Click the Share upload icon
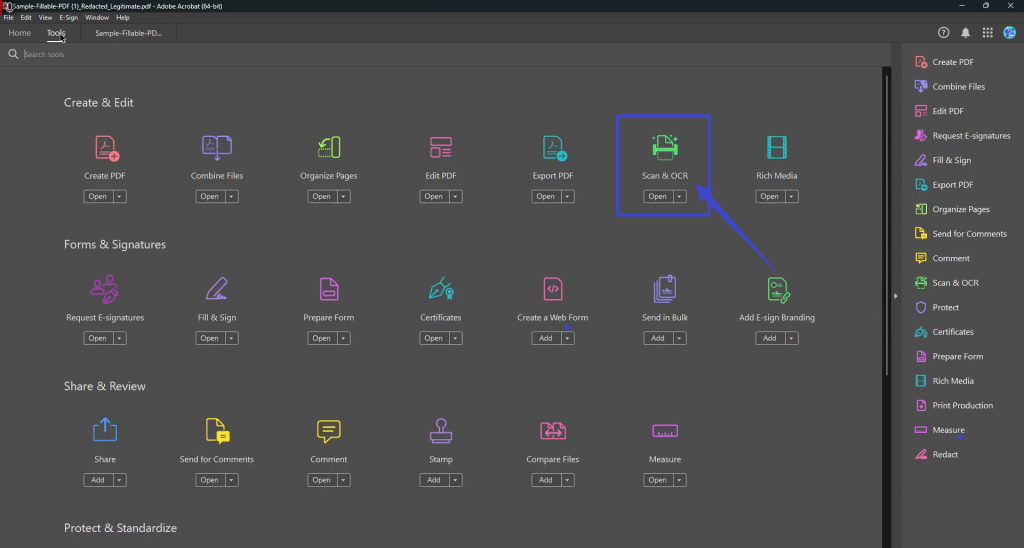Image resolution: width=1024 pixels, height=548 pixels. 104,430
